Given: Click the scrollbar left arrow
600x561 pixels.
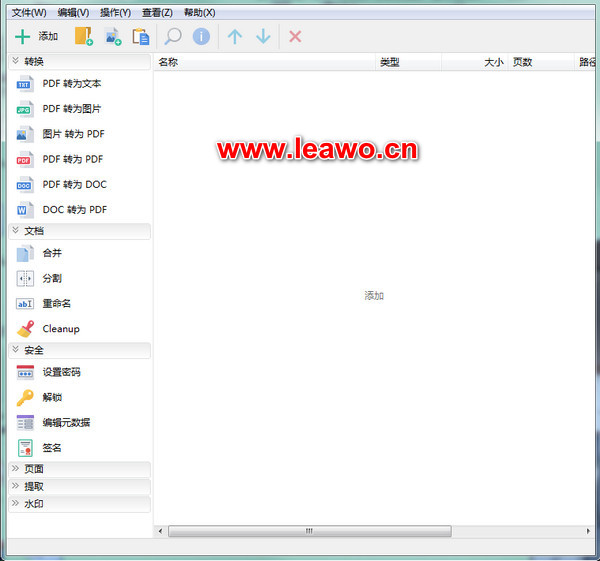Looking at the screenshot, I should pyautogui.click(x=160, y=531).
